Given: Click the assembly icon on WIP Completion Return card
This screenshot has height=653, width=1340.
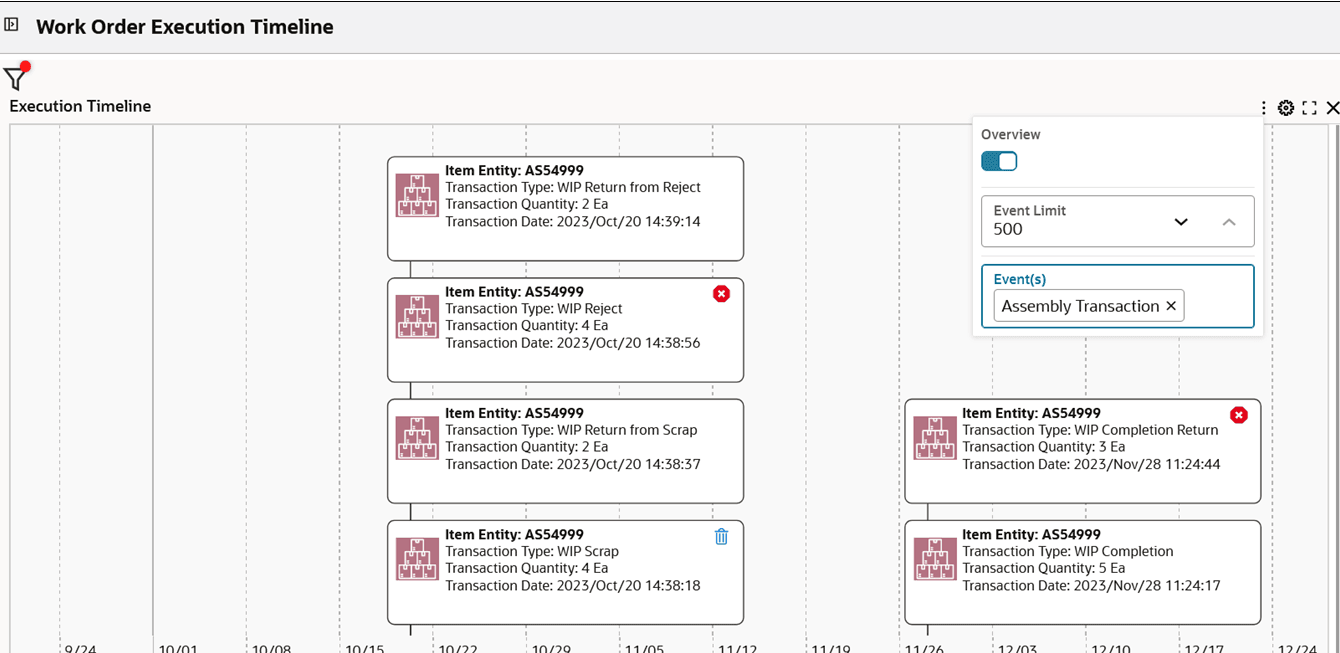Looking at the screenshot, I should (x=934, y=437).
